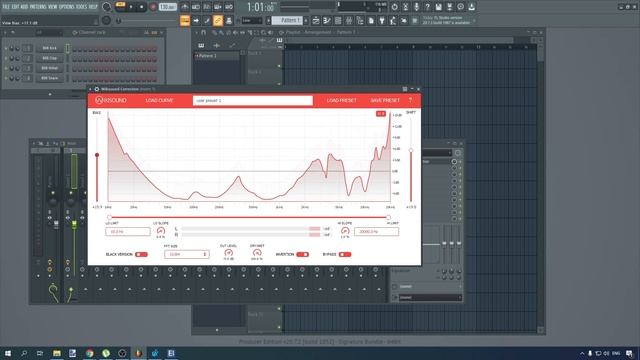Click the highlighted draw mode icon
Screen dimensions: 640x360
pyautogui.click(x=185, y=20)
